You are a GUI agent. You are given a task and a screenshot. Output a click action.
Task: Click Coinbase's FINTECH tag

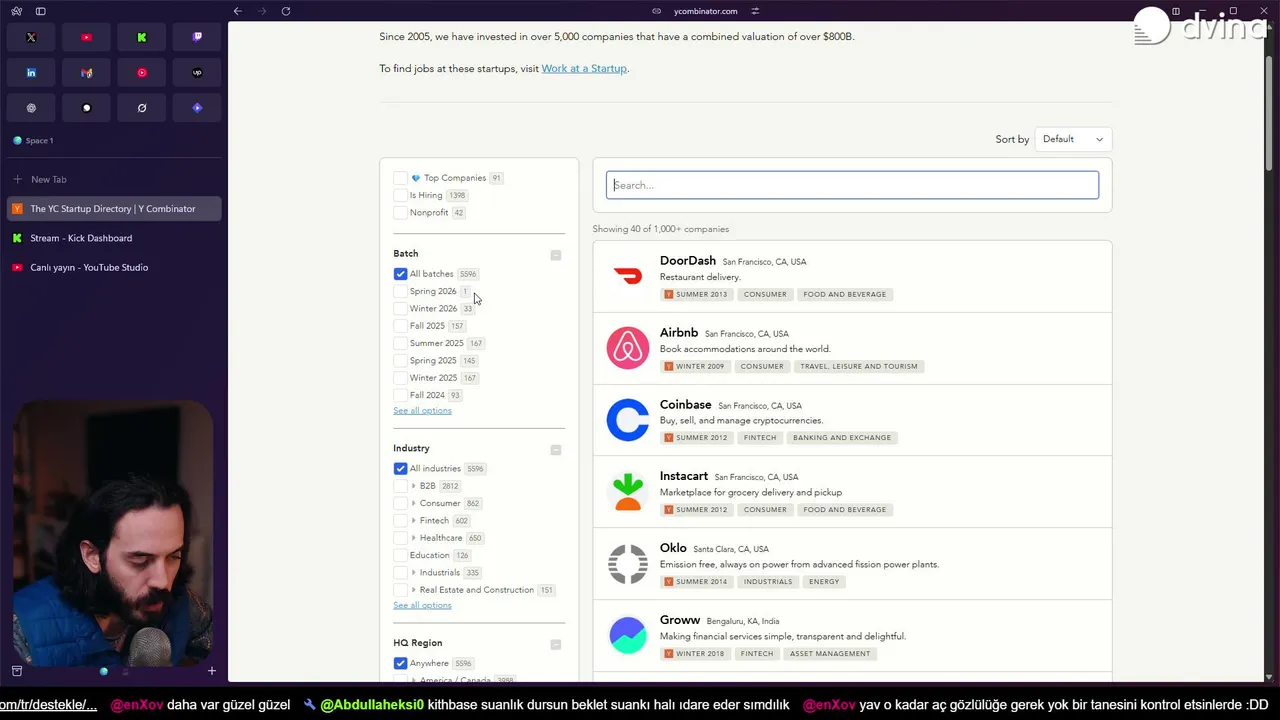point(760,438)
